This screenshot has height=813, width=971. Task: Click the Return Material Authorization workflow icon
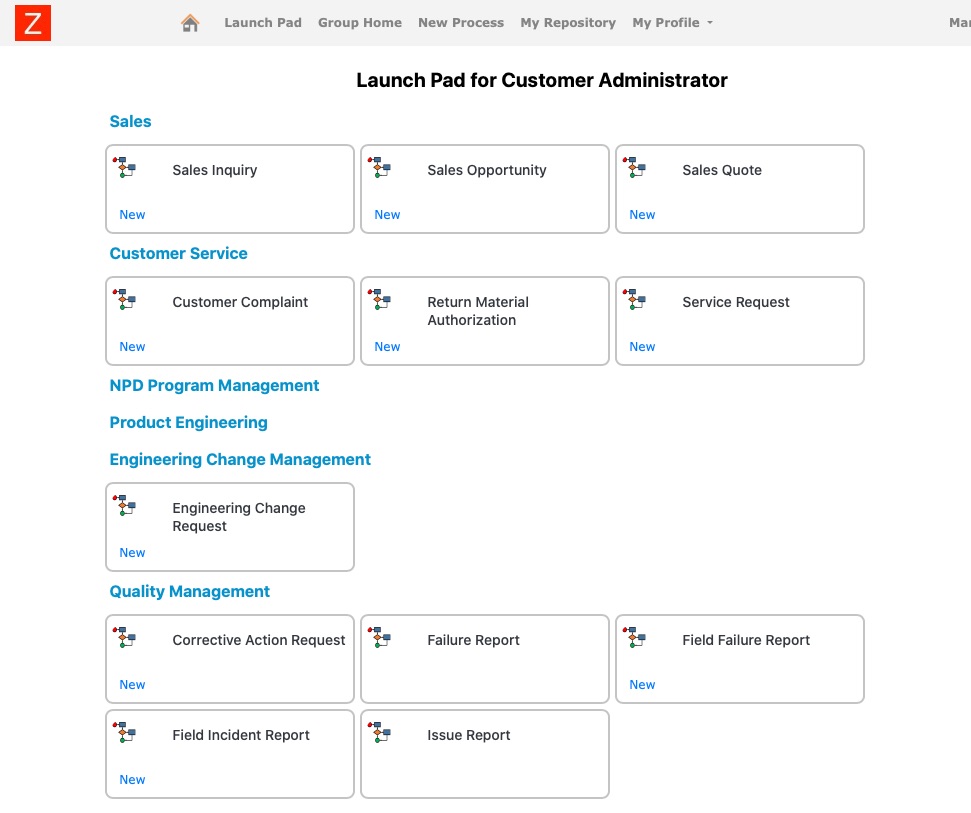click(379, 299)
